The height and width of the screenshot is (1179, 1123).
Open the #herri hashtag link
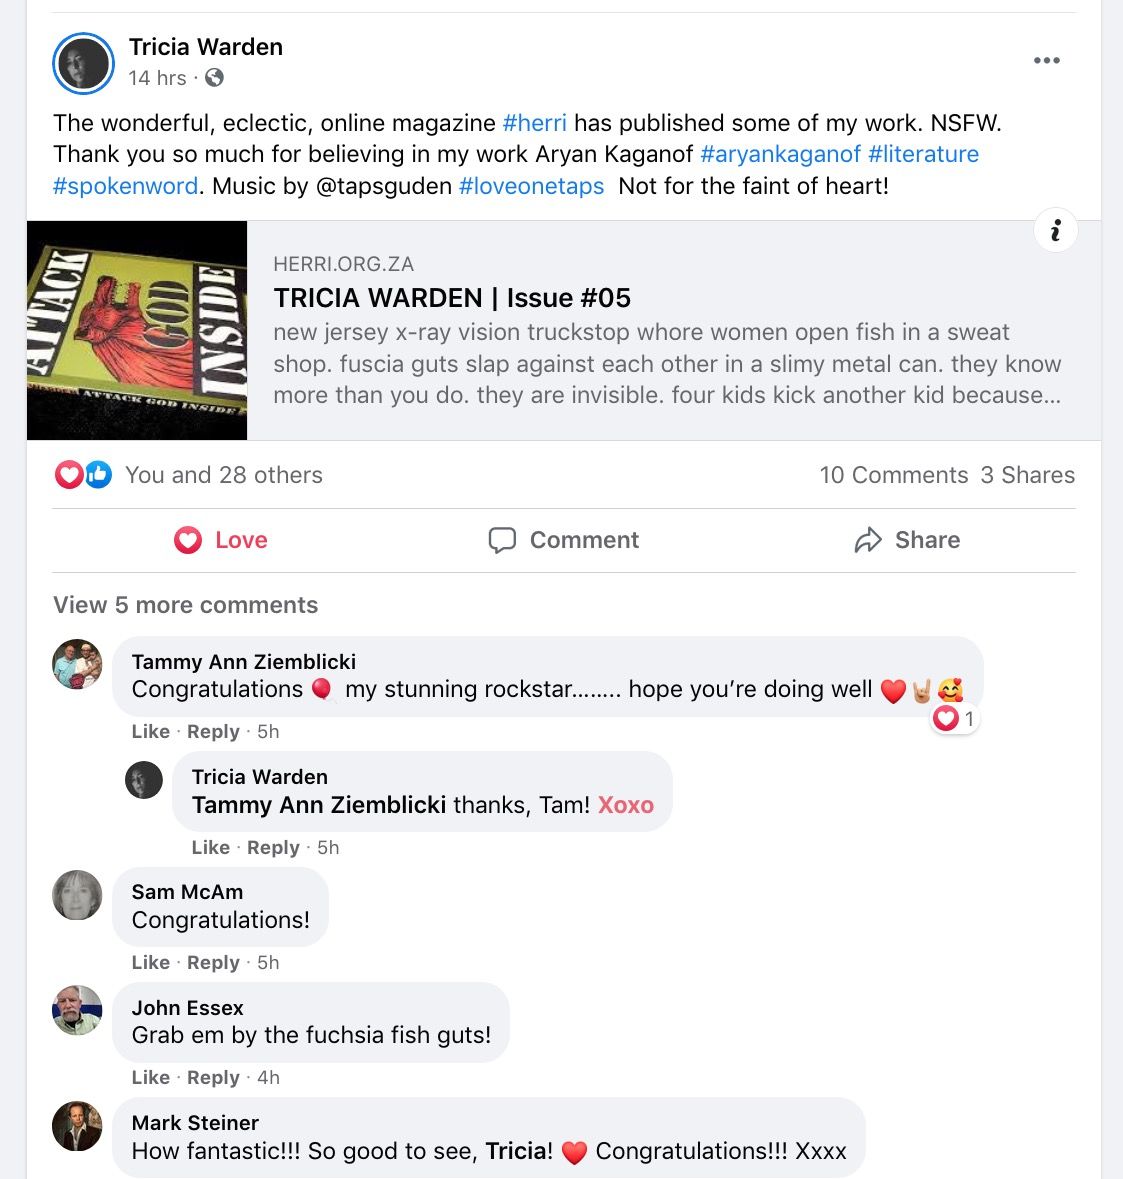pyautogui.click(x=534, y=123)
